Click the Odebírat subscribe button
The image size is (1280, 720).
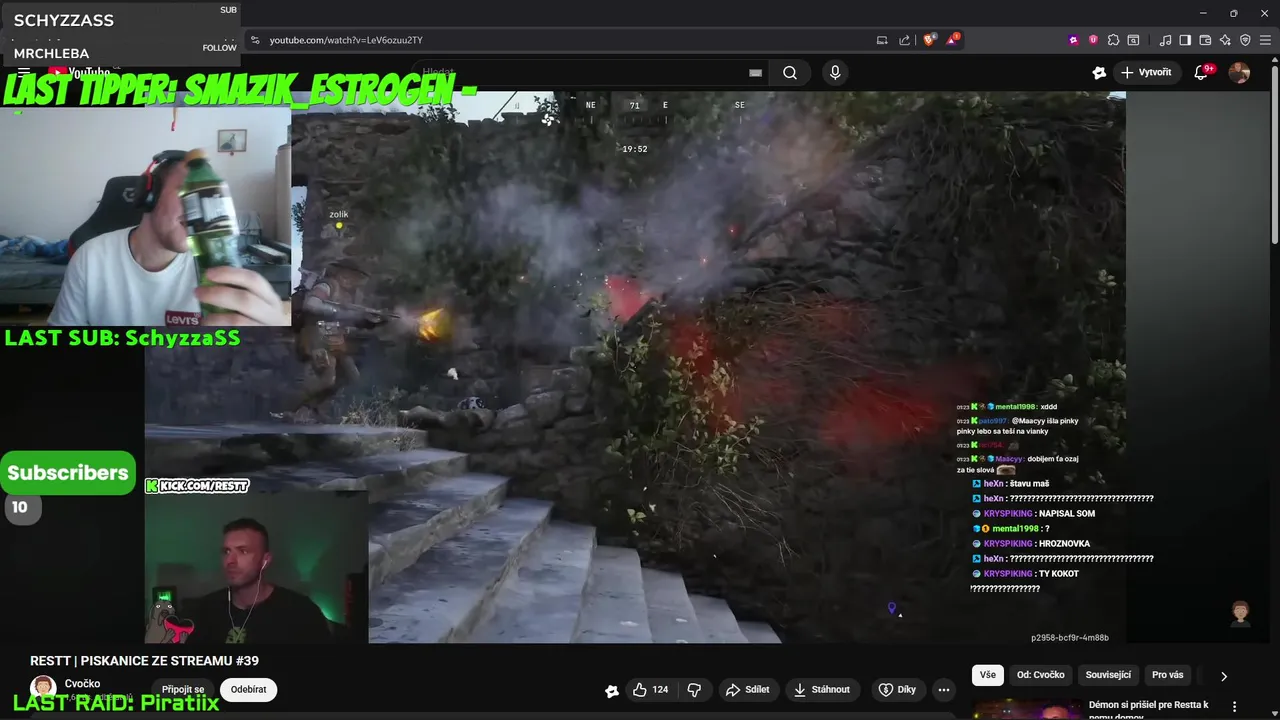249,689
